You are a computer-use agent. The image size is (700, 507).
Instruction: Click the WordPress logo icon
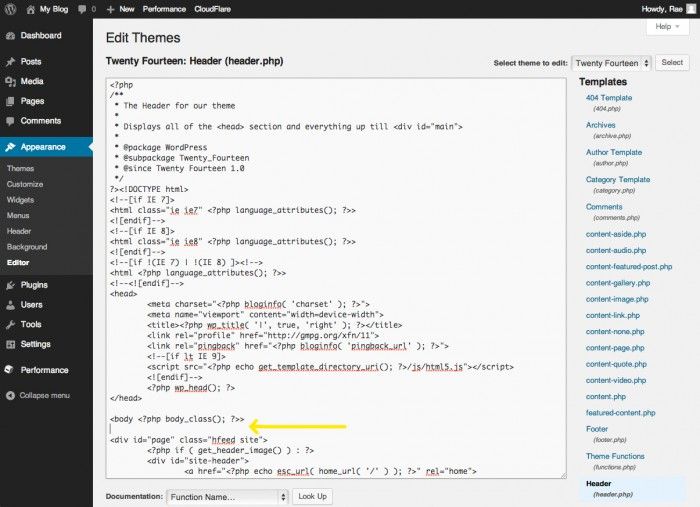[x=10, y=9]
